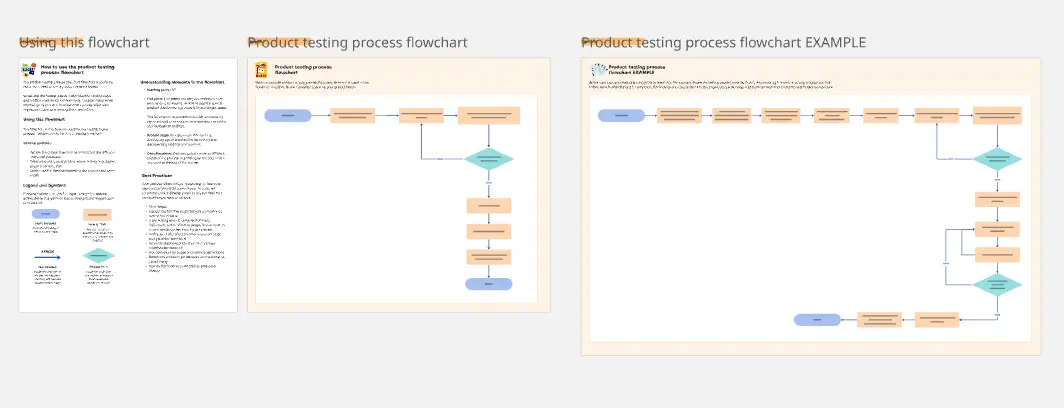Click the blue arrow legend symbol in the guide

coord(47,257)
